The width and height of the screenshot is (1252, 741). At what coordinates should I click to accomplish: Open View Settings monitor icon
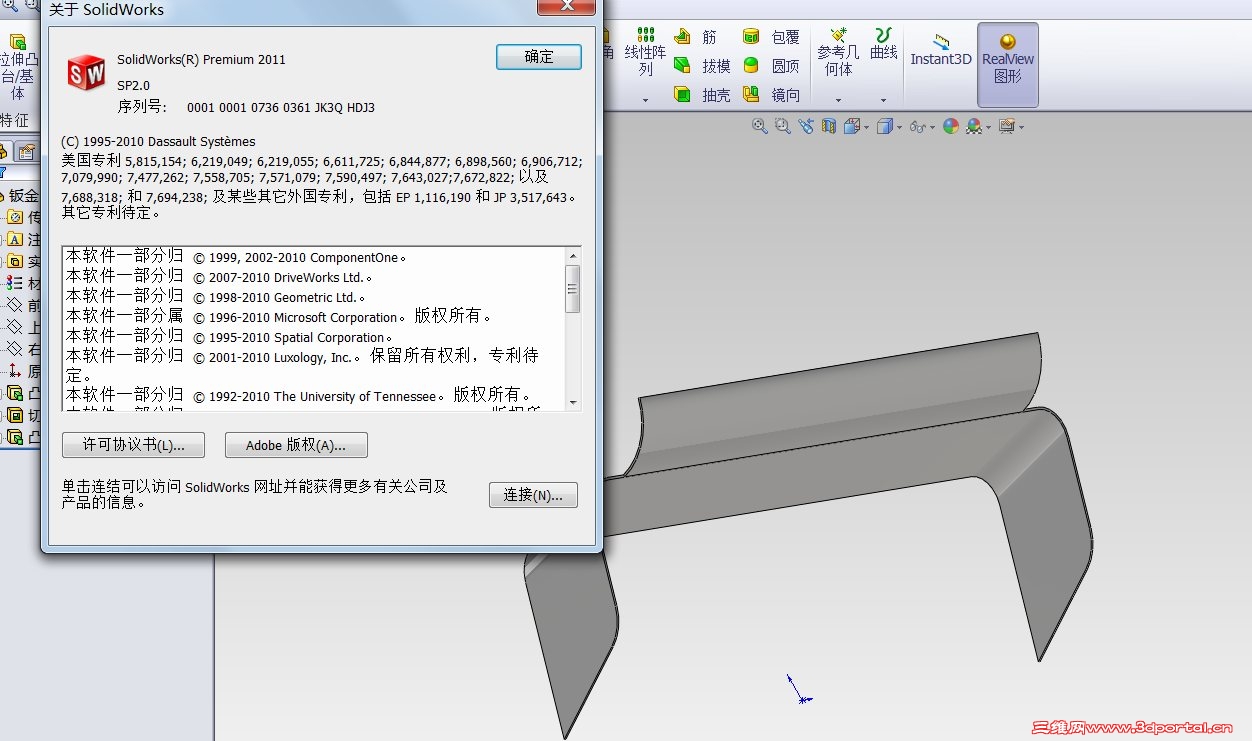pyautogui.click(x=1006, y=126)
